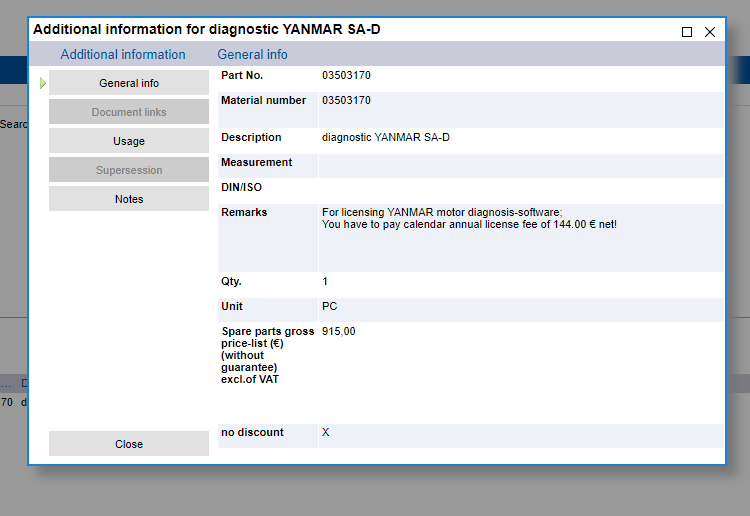Click the gross price value 915,00
The height and width of the screenshot is (516, 750).
[338, 332]
